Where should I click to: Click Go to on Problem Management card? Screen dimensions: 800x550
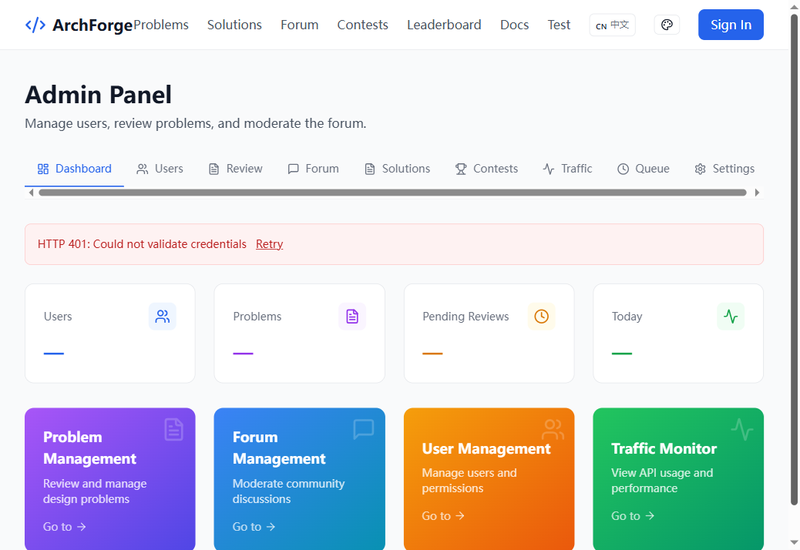tap(64, 527)
